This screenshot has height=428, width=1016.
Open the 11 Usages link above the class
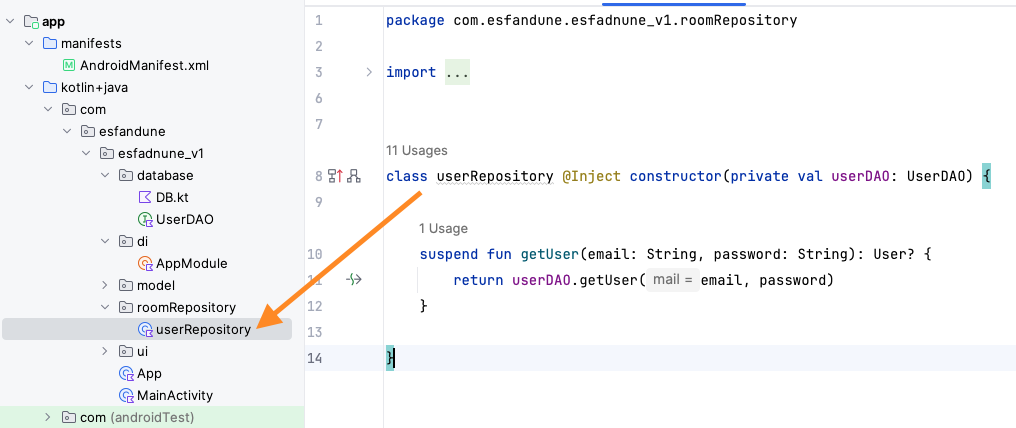[x=416, y=151]
